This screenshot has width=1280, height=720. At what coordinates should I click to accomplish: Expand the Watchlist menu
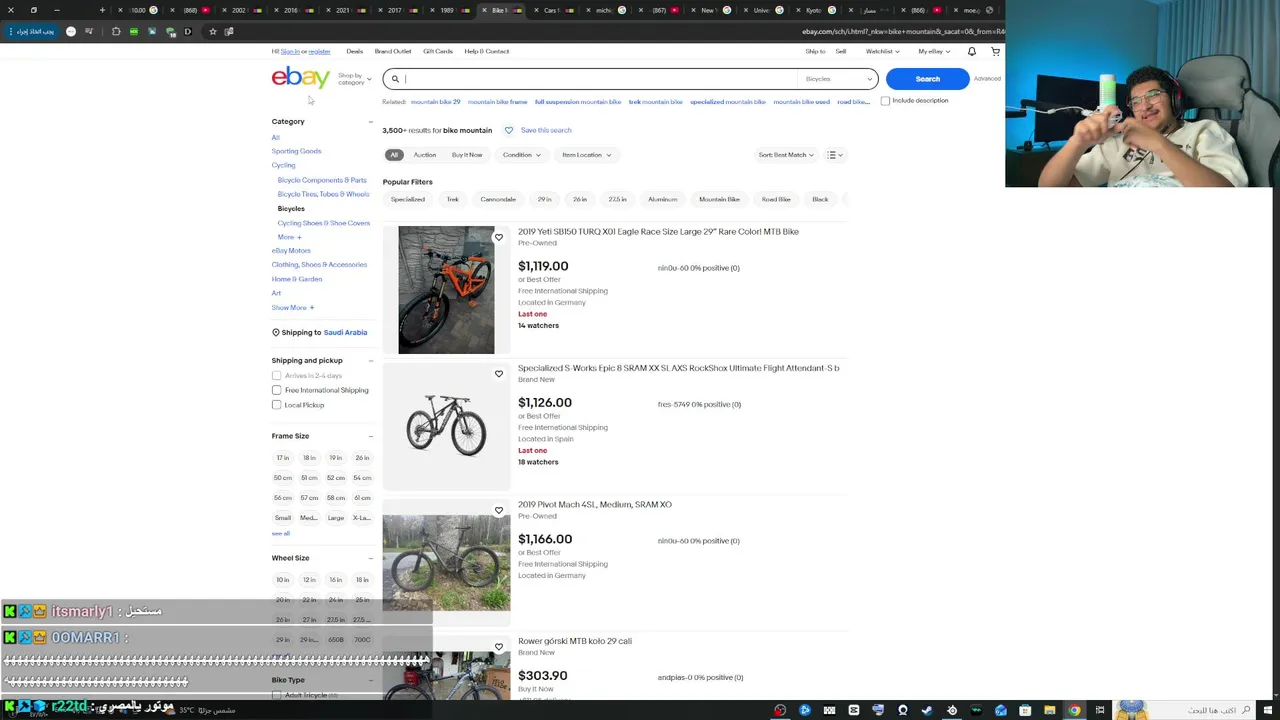[882, 51]
